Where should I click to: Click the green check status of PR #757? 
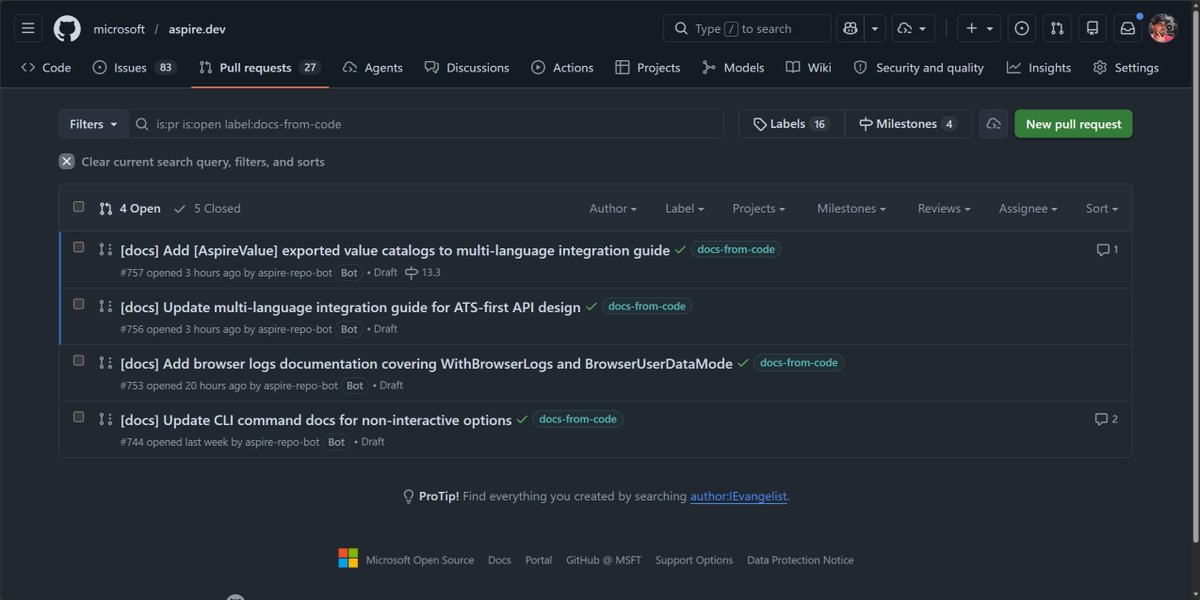[680, 250]
